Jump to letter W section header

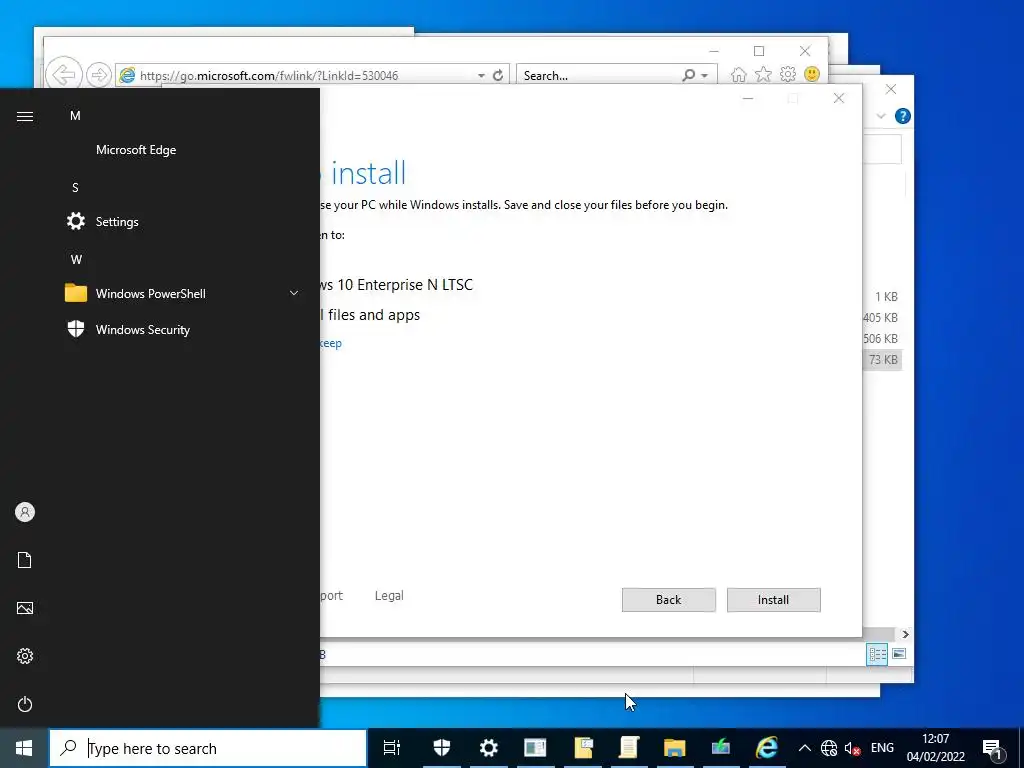click(76, 259)
